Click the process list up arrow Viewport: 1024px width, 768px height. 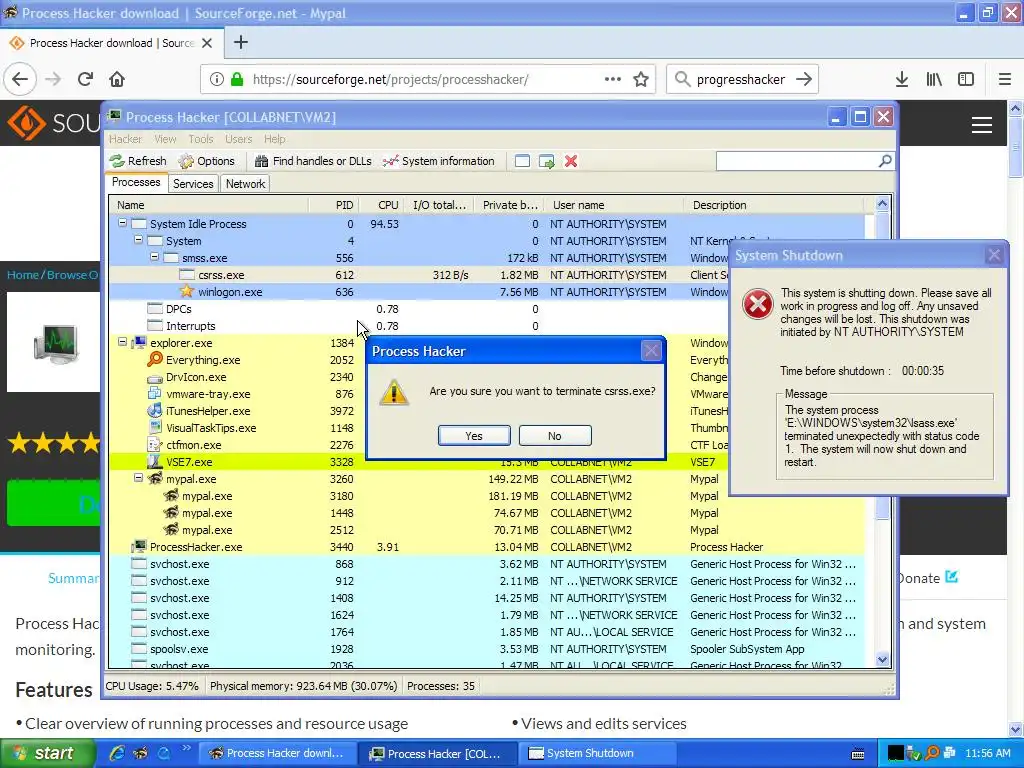[x=882, y=204]
